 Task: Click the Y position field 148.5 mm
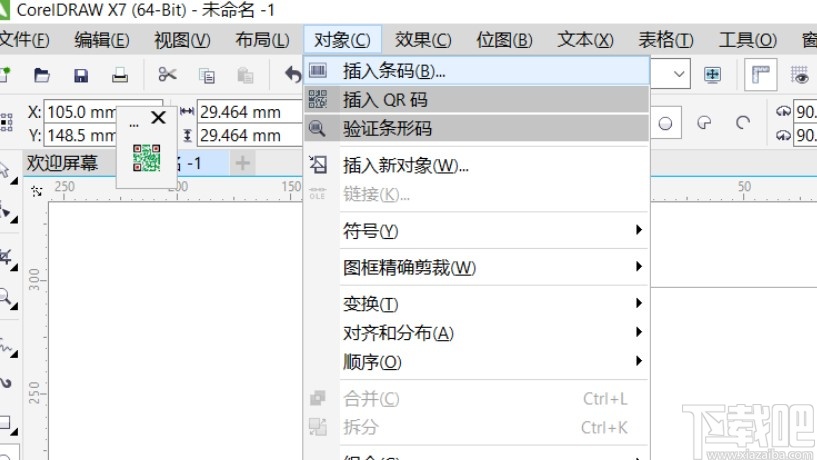(x=81, y=135)
